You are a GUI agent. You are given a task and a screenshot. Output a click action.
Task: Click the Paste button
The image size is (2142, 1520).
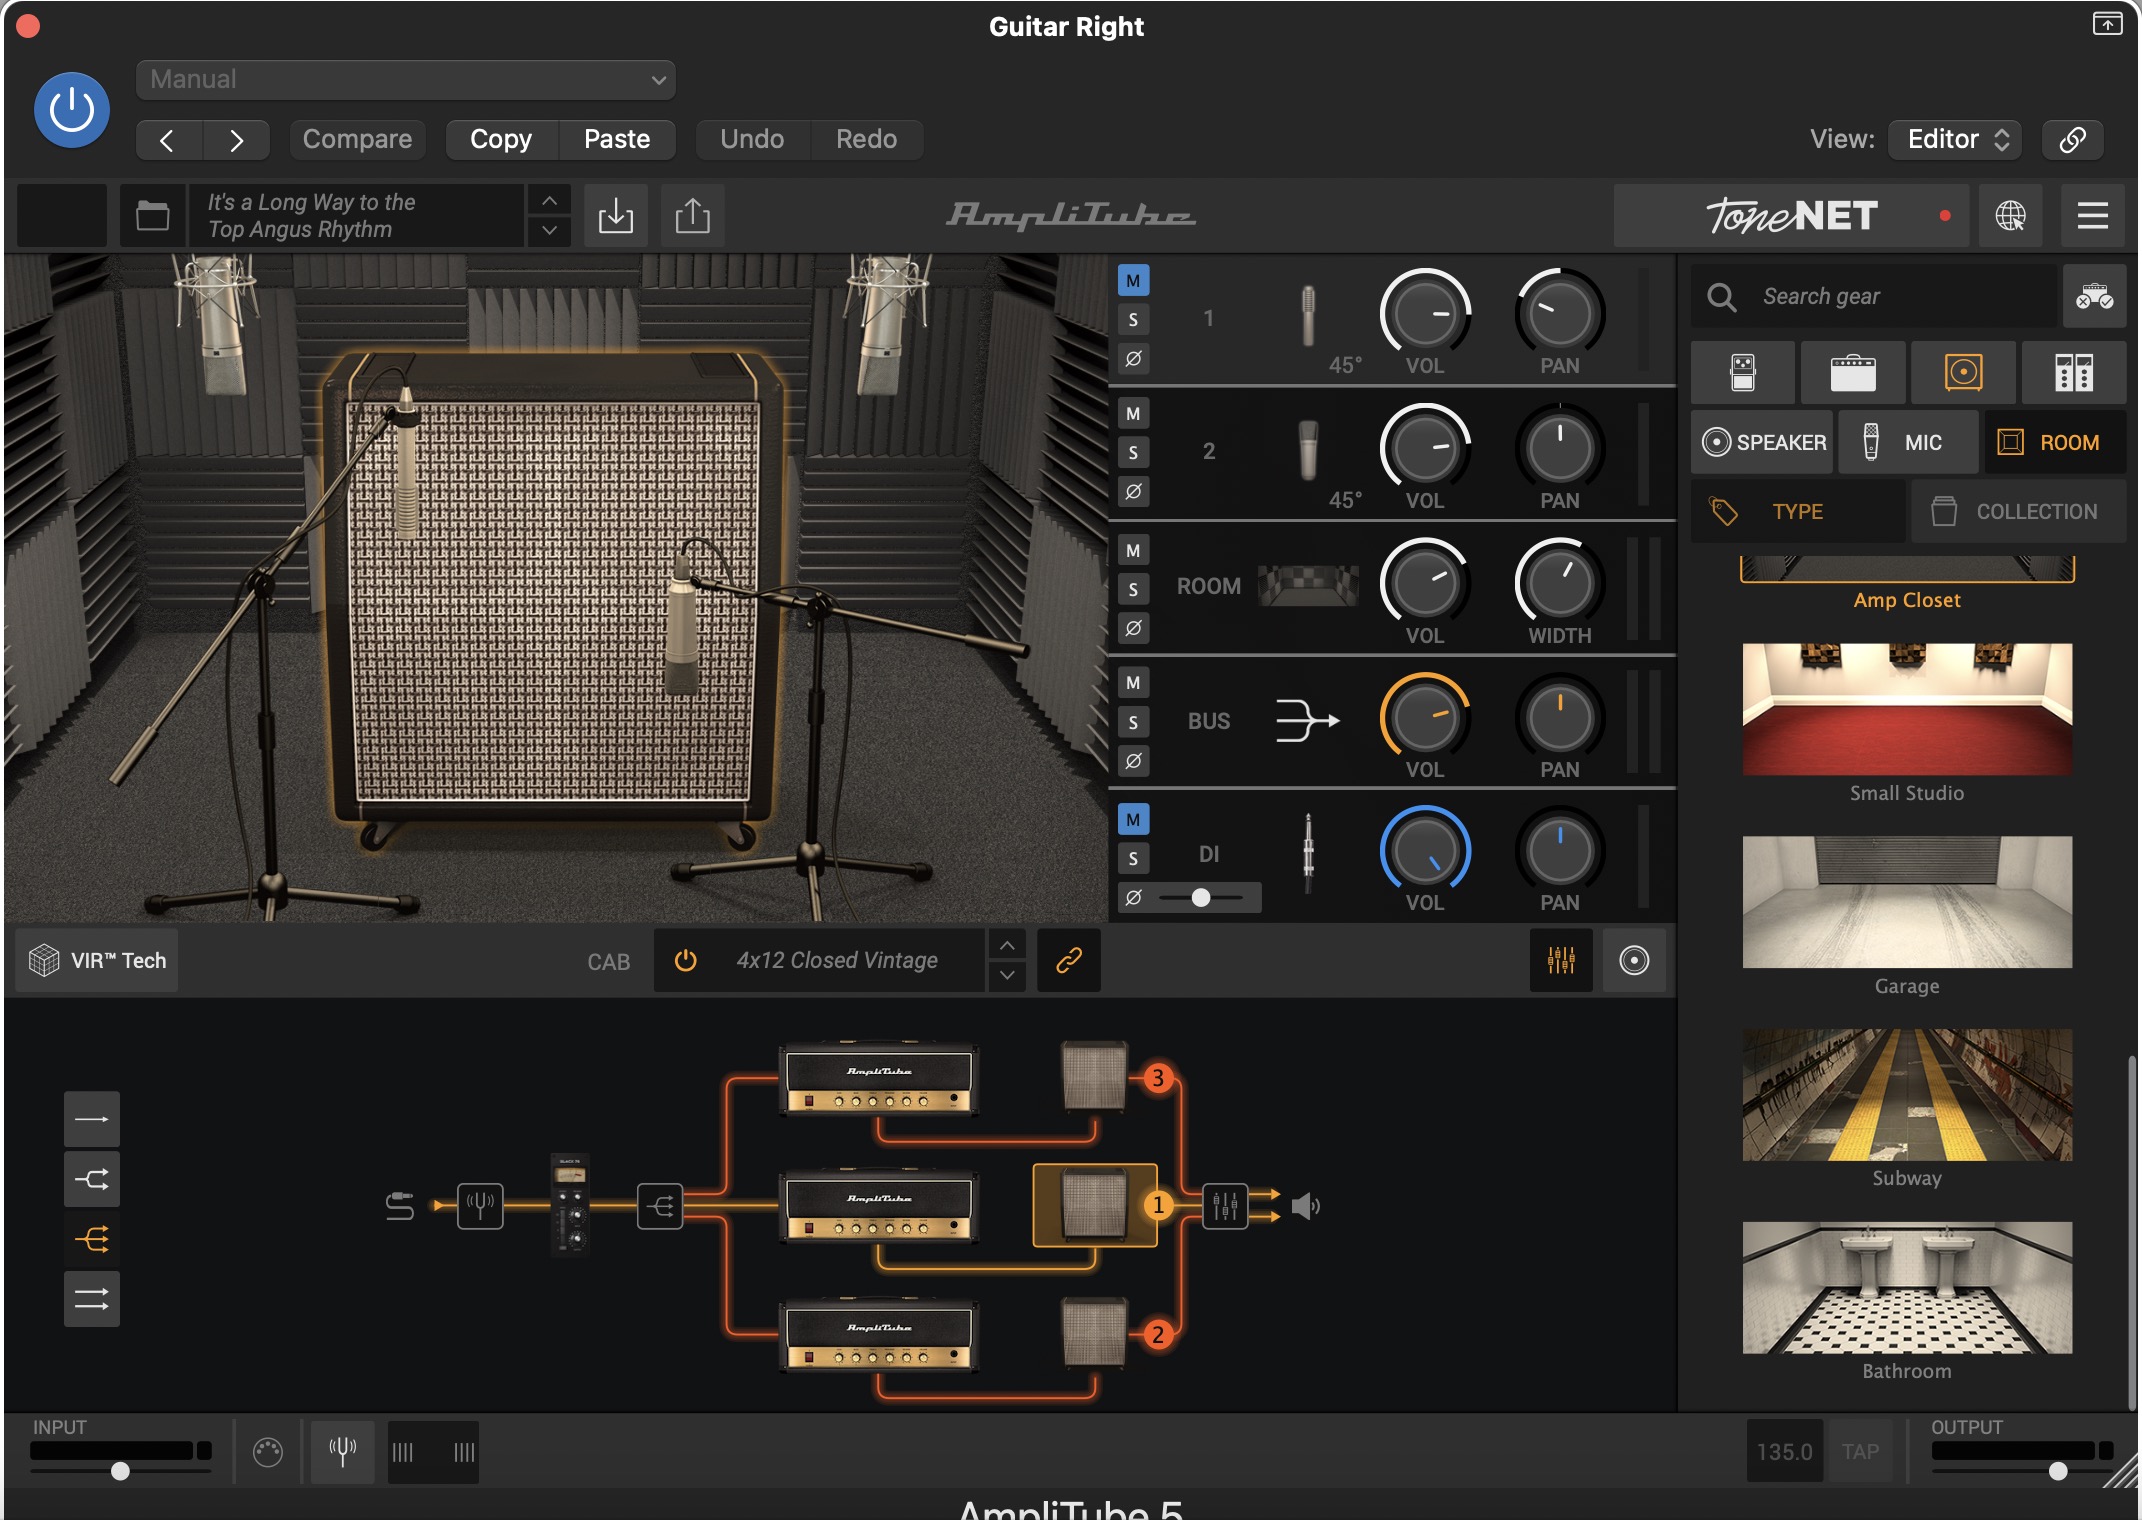[x=617, y=139]
